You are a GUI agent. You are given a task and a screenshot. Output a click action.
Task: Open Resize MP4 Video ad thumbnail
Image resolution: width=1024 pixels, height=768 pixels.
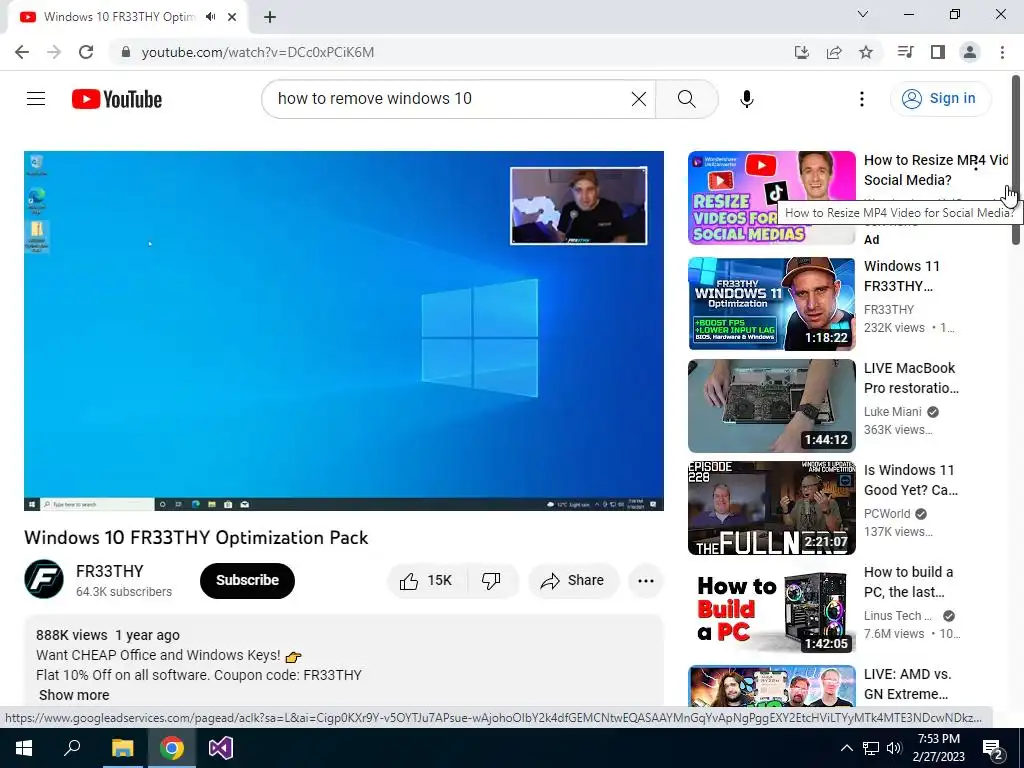coord(771,197)
